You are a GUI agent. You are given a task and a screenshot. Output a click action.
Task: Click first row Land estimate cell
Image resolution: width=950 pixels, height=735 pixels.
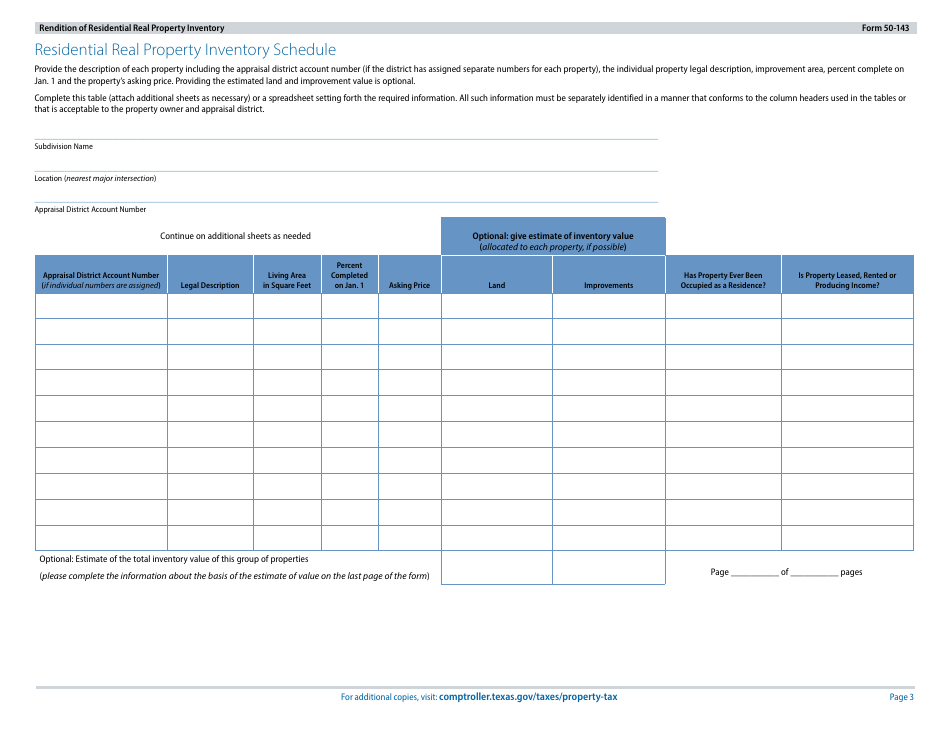coord(496,306)
